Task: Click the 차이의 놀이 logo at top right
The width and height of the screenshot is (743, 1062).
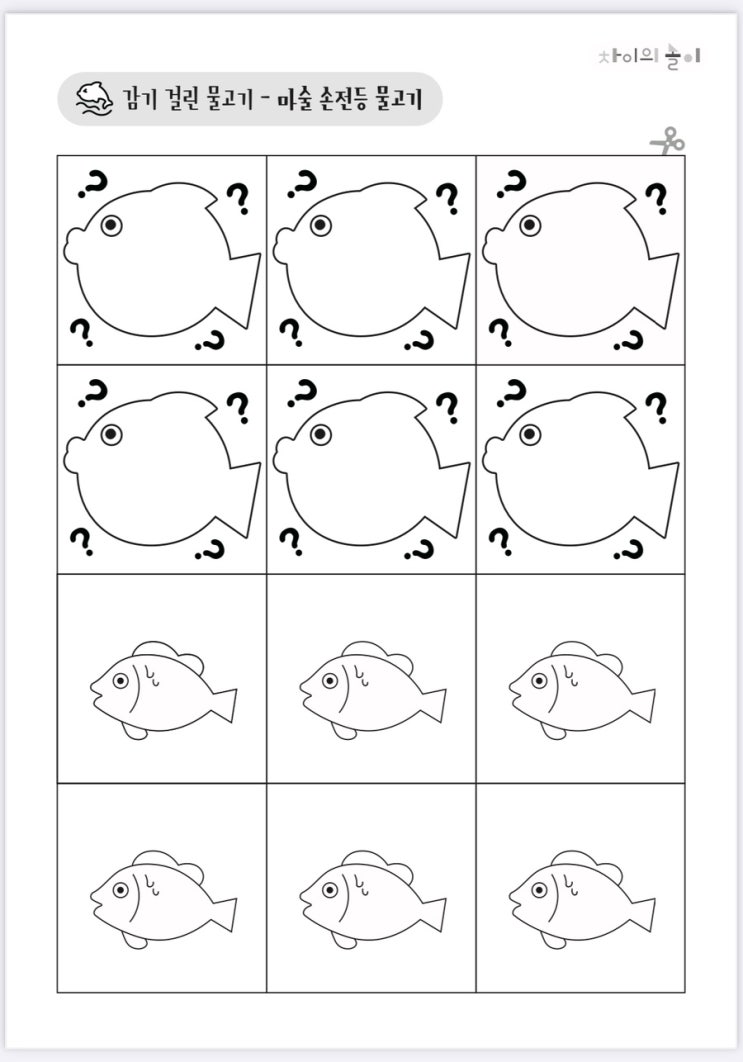Action: click(649, 56)
